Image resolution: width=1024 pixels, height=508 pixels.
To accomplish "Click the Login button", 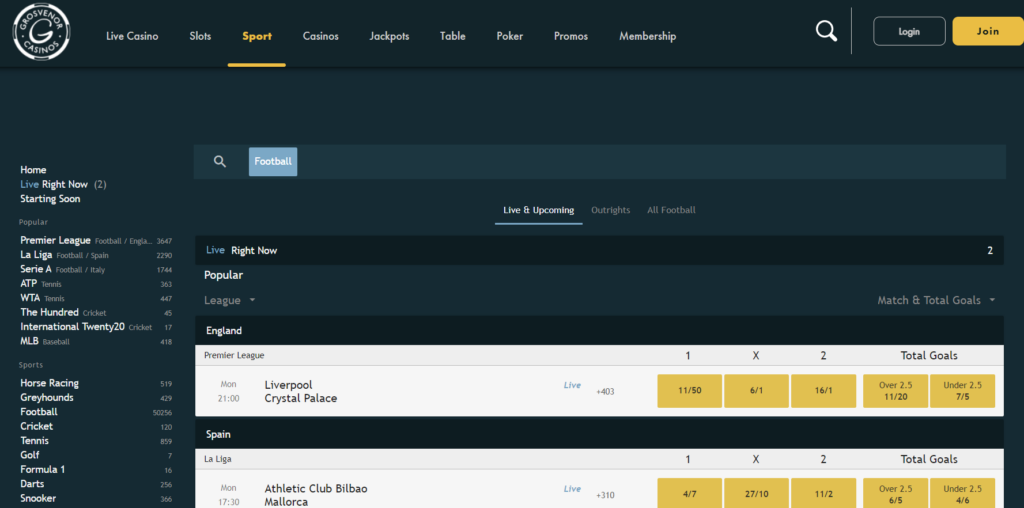I will (x=909, y=31).
